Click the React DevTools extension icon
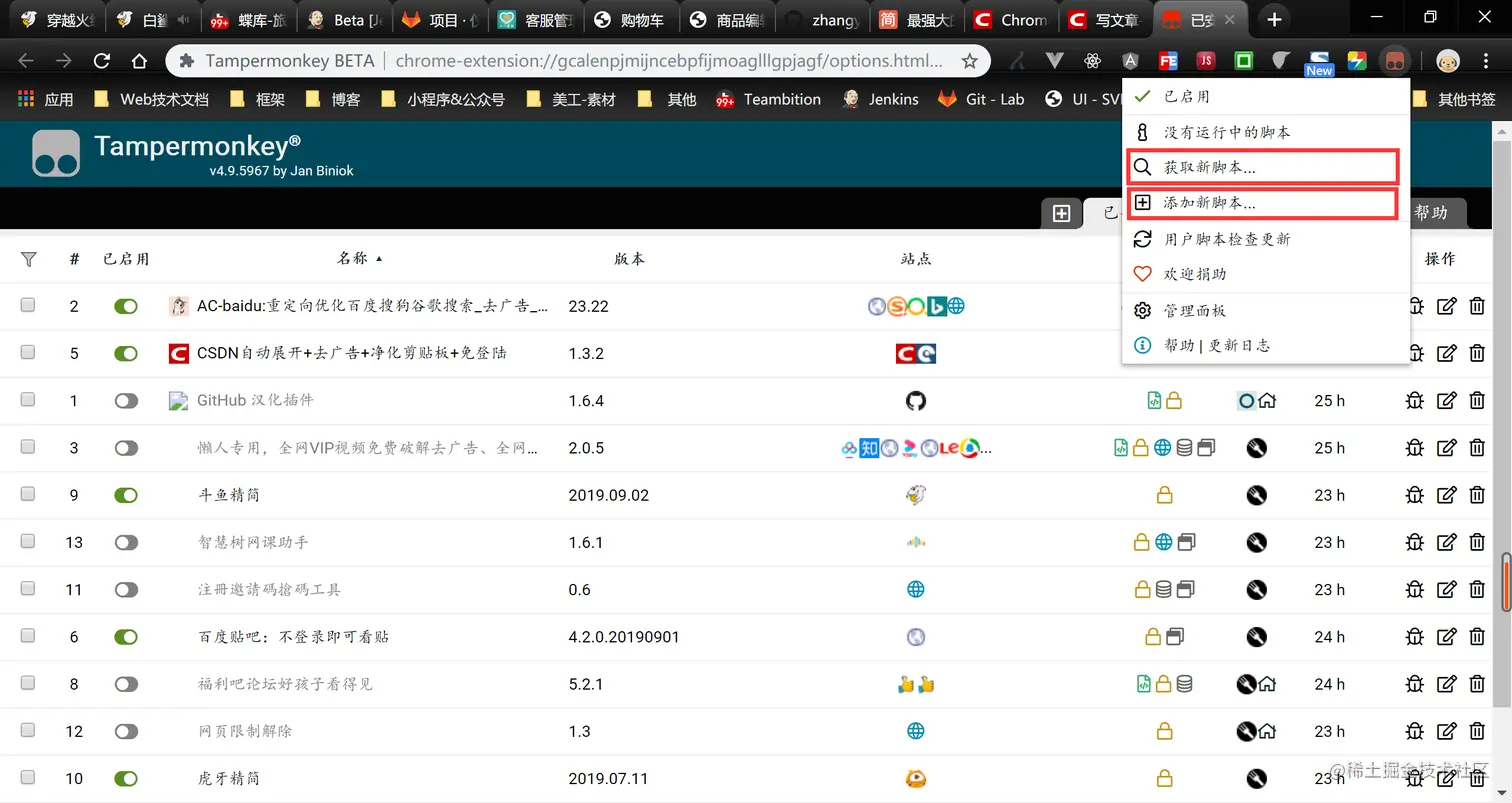1512x803 pixels. click(x=1092, y=61)
